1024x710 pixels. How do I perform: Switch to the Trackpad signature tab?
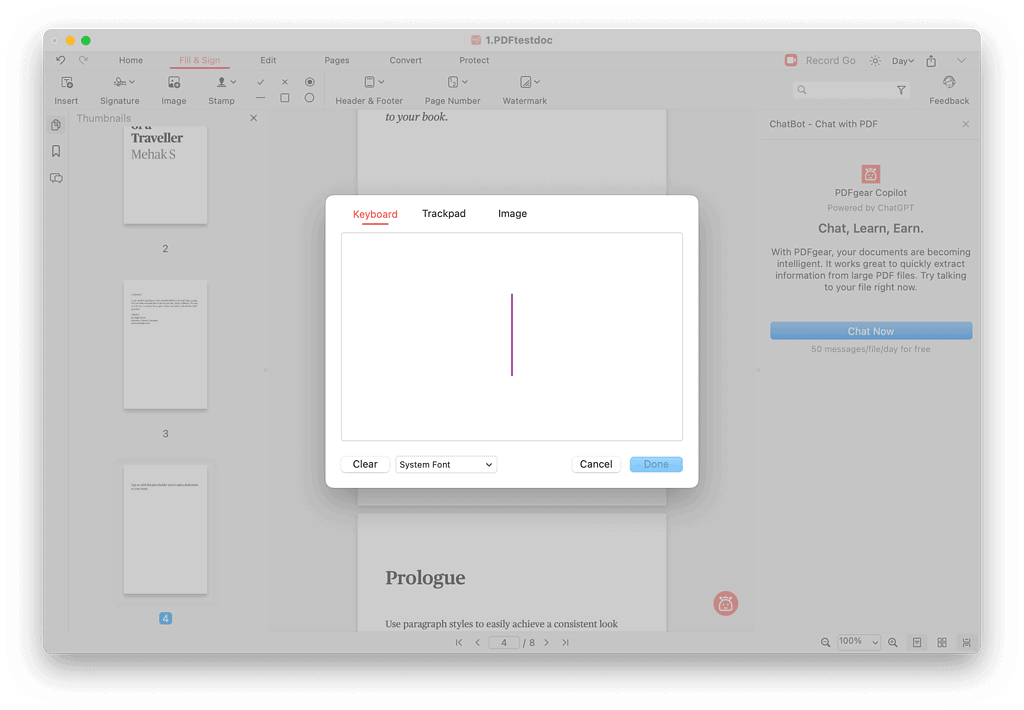point(443,214)
